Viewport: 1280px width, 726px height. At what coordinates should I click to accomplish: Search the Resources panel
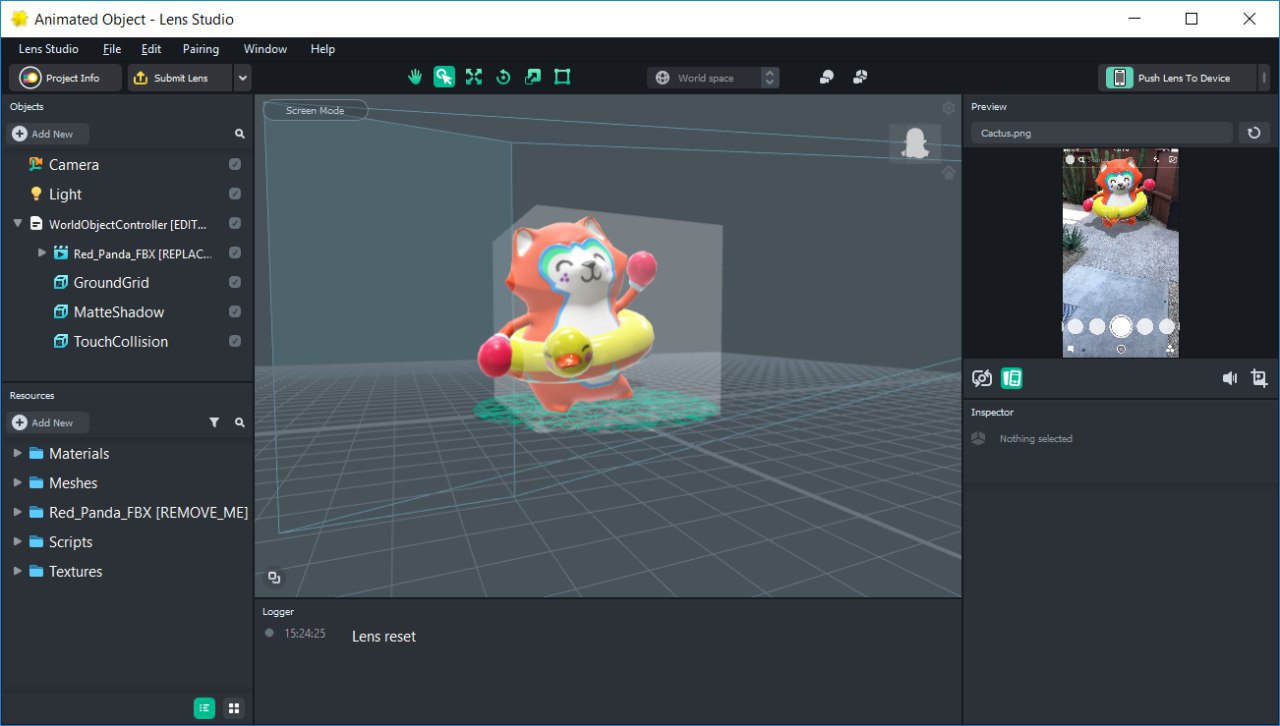[x=240, y=423]
